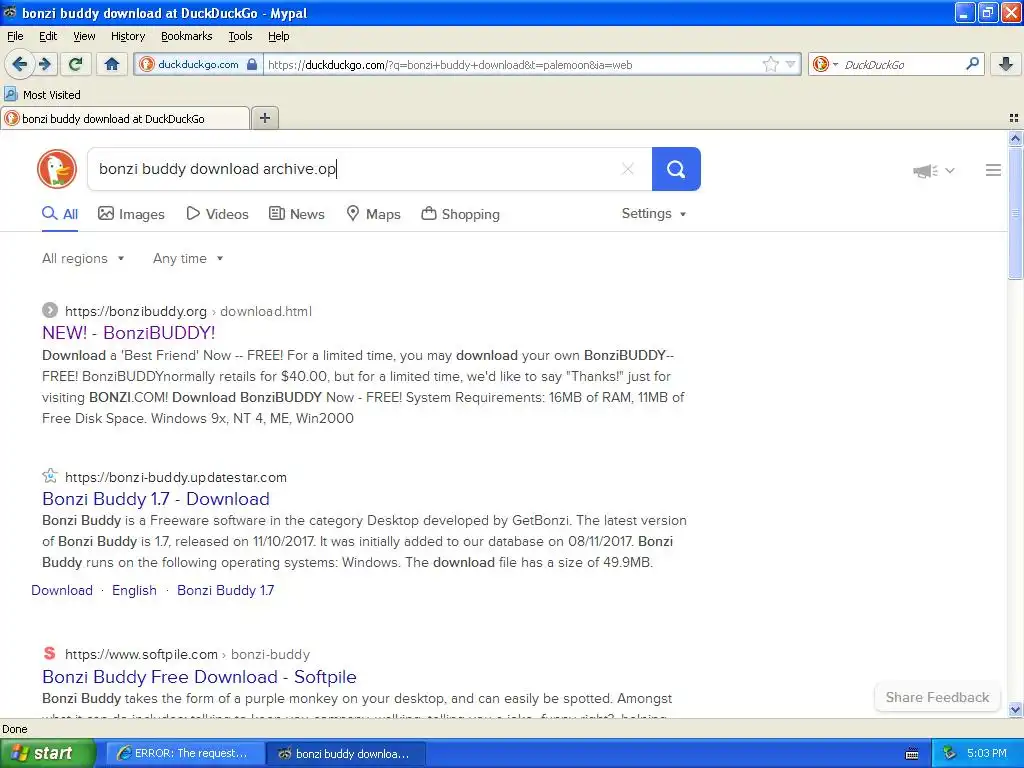Click the Bonzi Buddy 1.7 sitelink
Viewport: 1024px width, 768px height.
[x=225, y=590]
